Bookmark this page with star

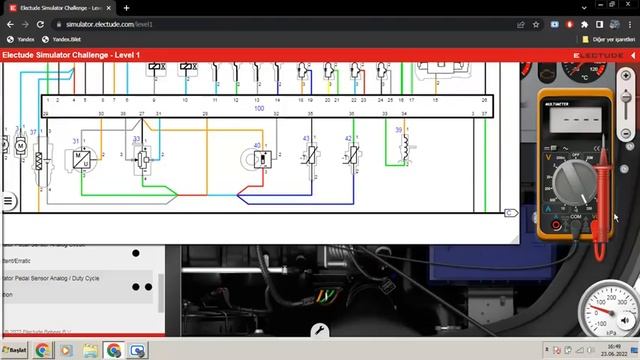coord(536,25)
